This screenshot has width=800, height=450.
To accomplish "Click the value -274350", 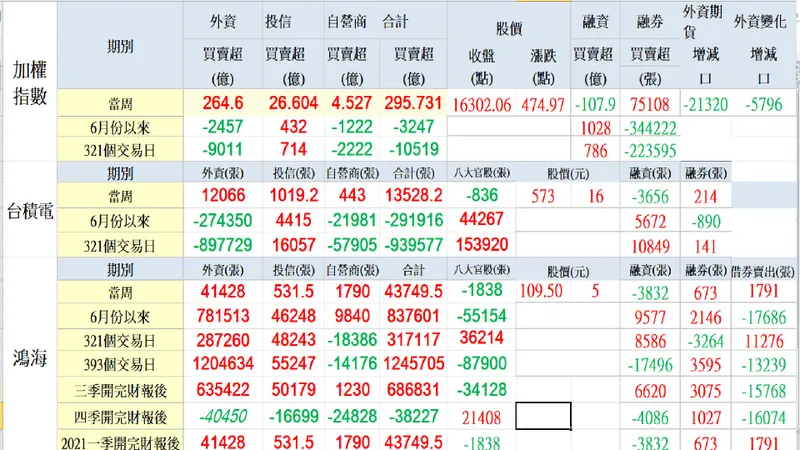I will tap(222, 220).
